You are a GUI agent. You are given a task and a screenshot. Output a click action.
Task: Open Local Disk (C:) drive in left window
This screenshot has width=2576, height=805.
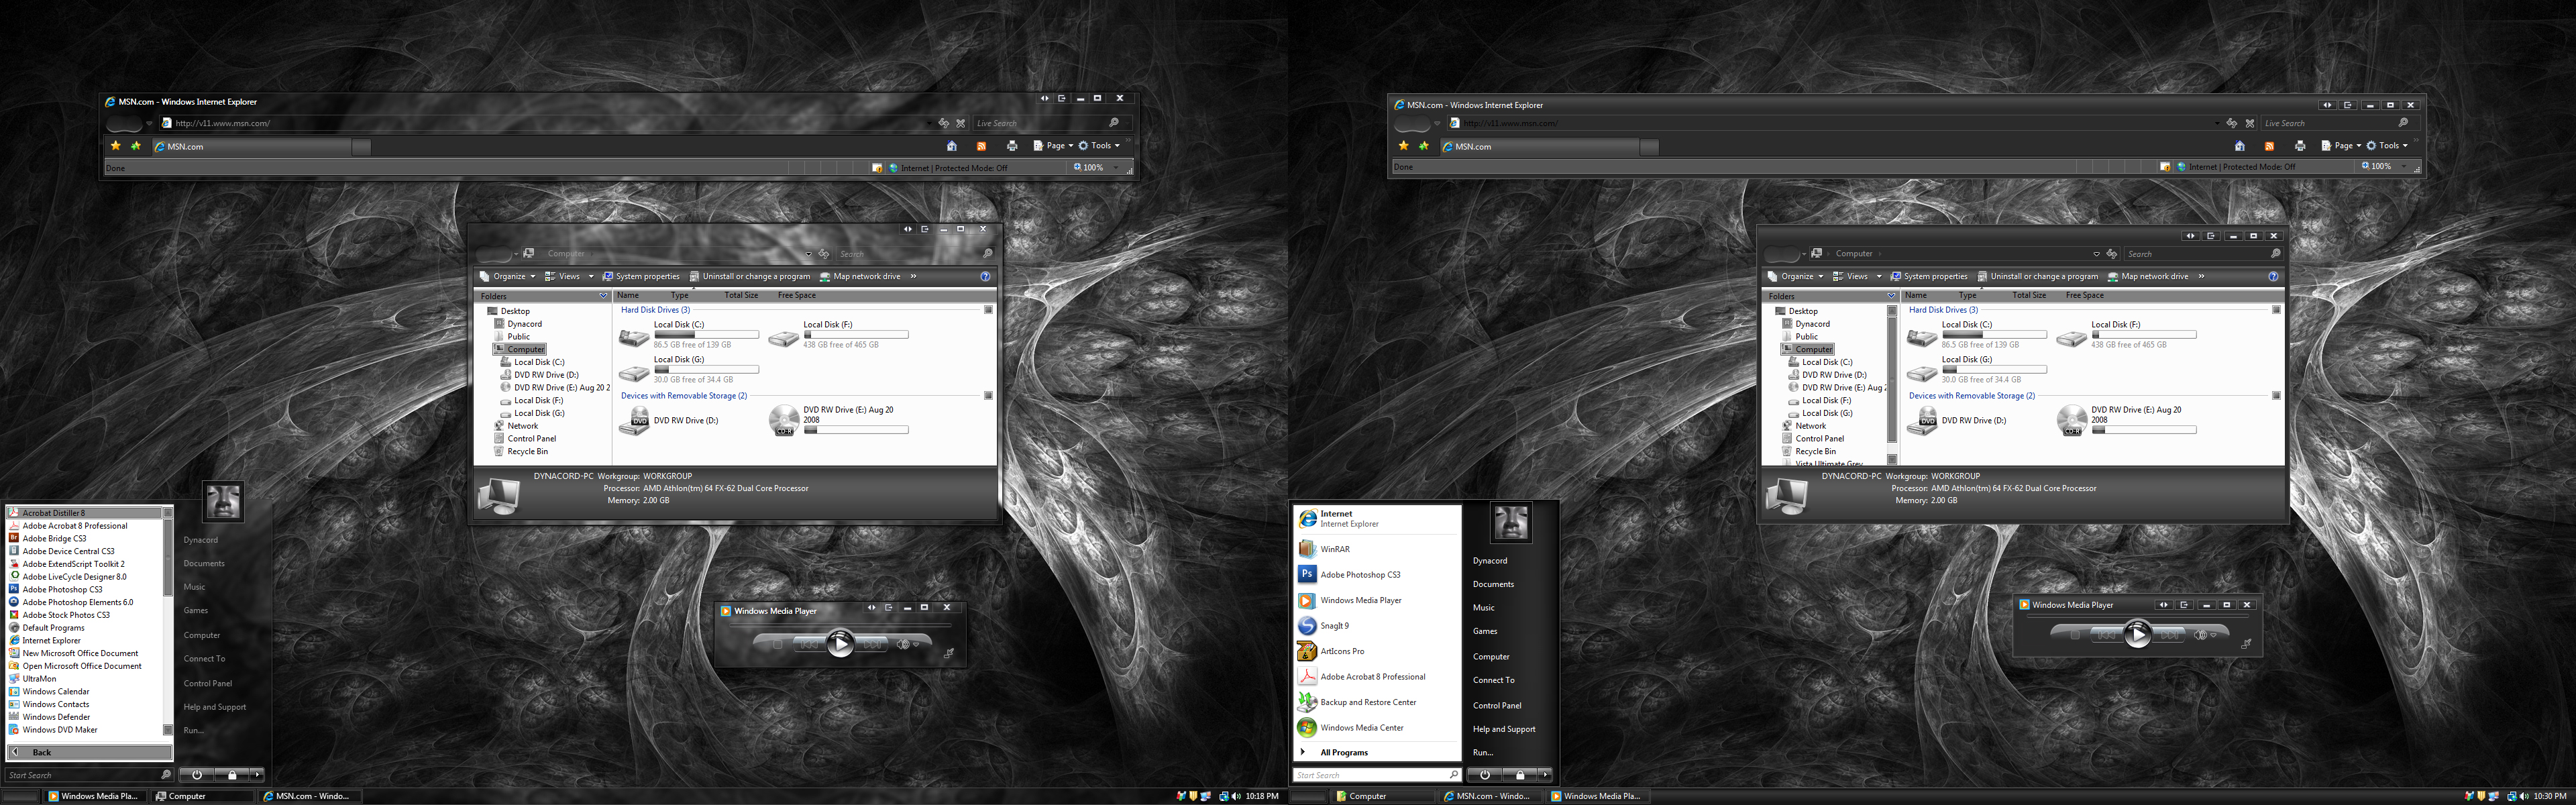[688, 334]
